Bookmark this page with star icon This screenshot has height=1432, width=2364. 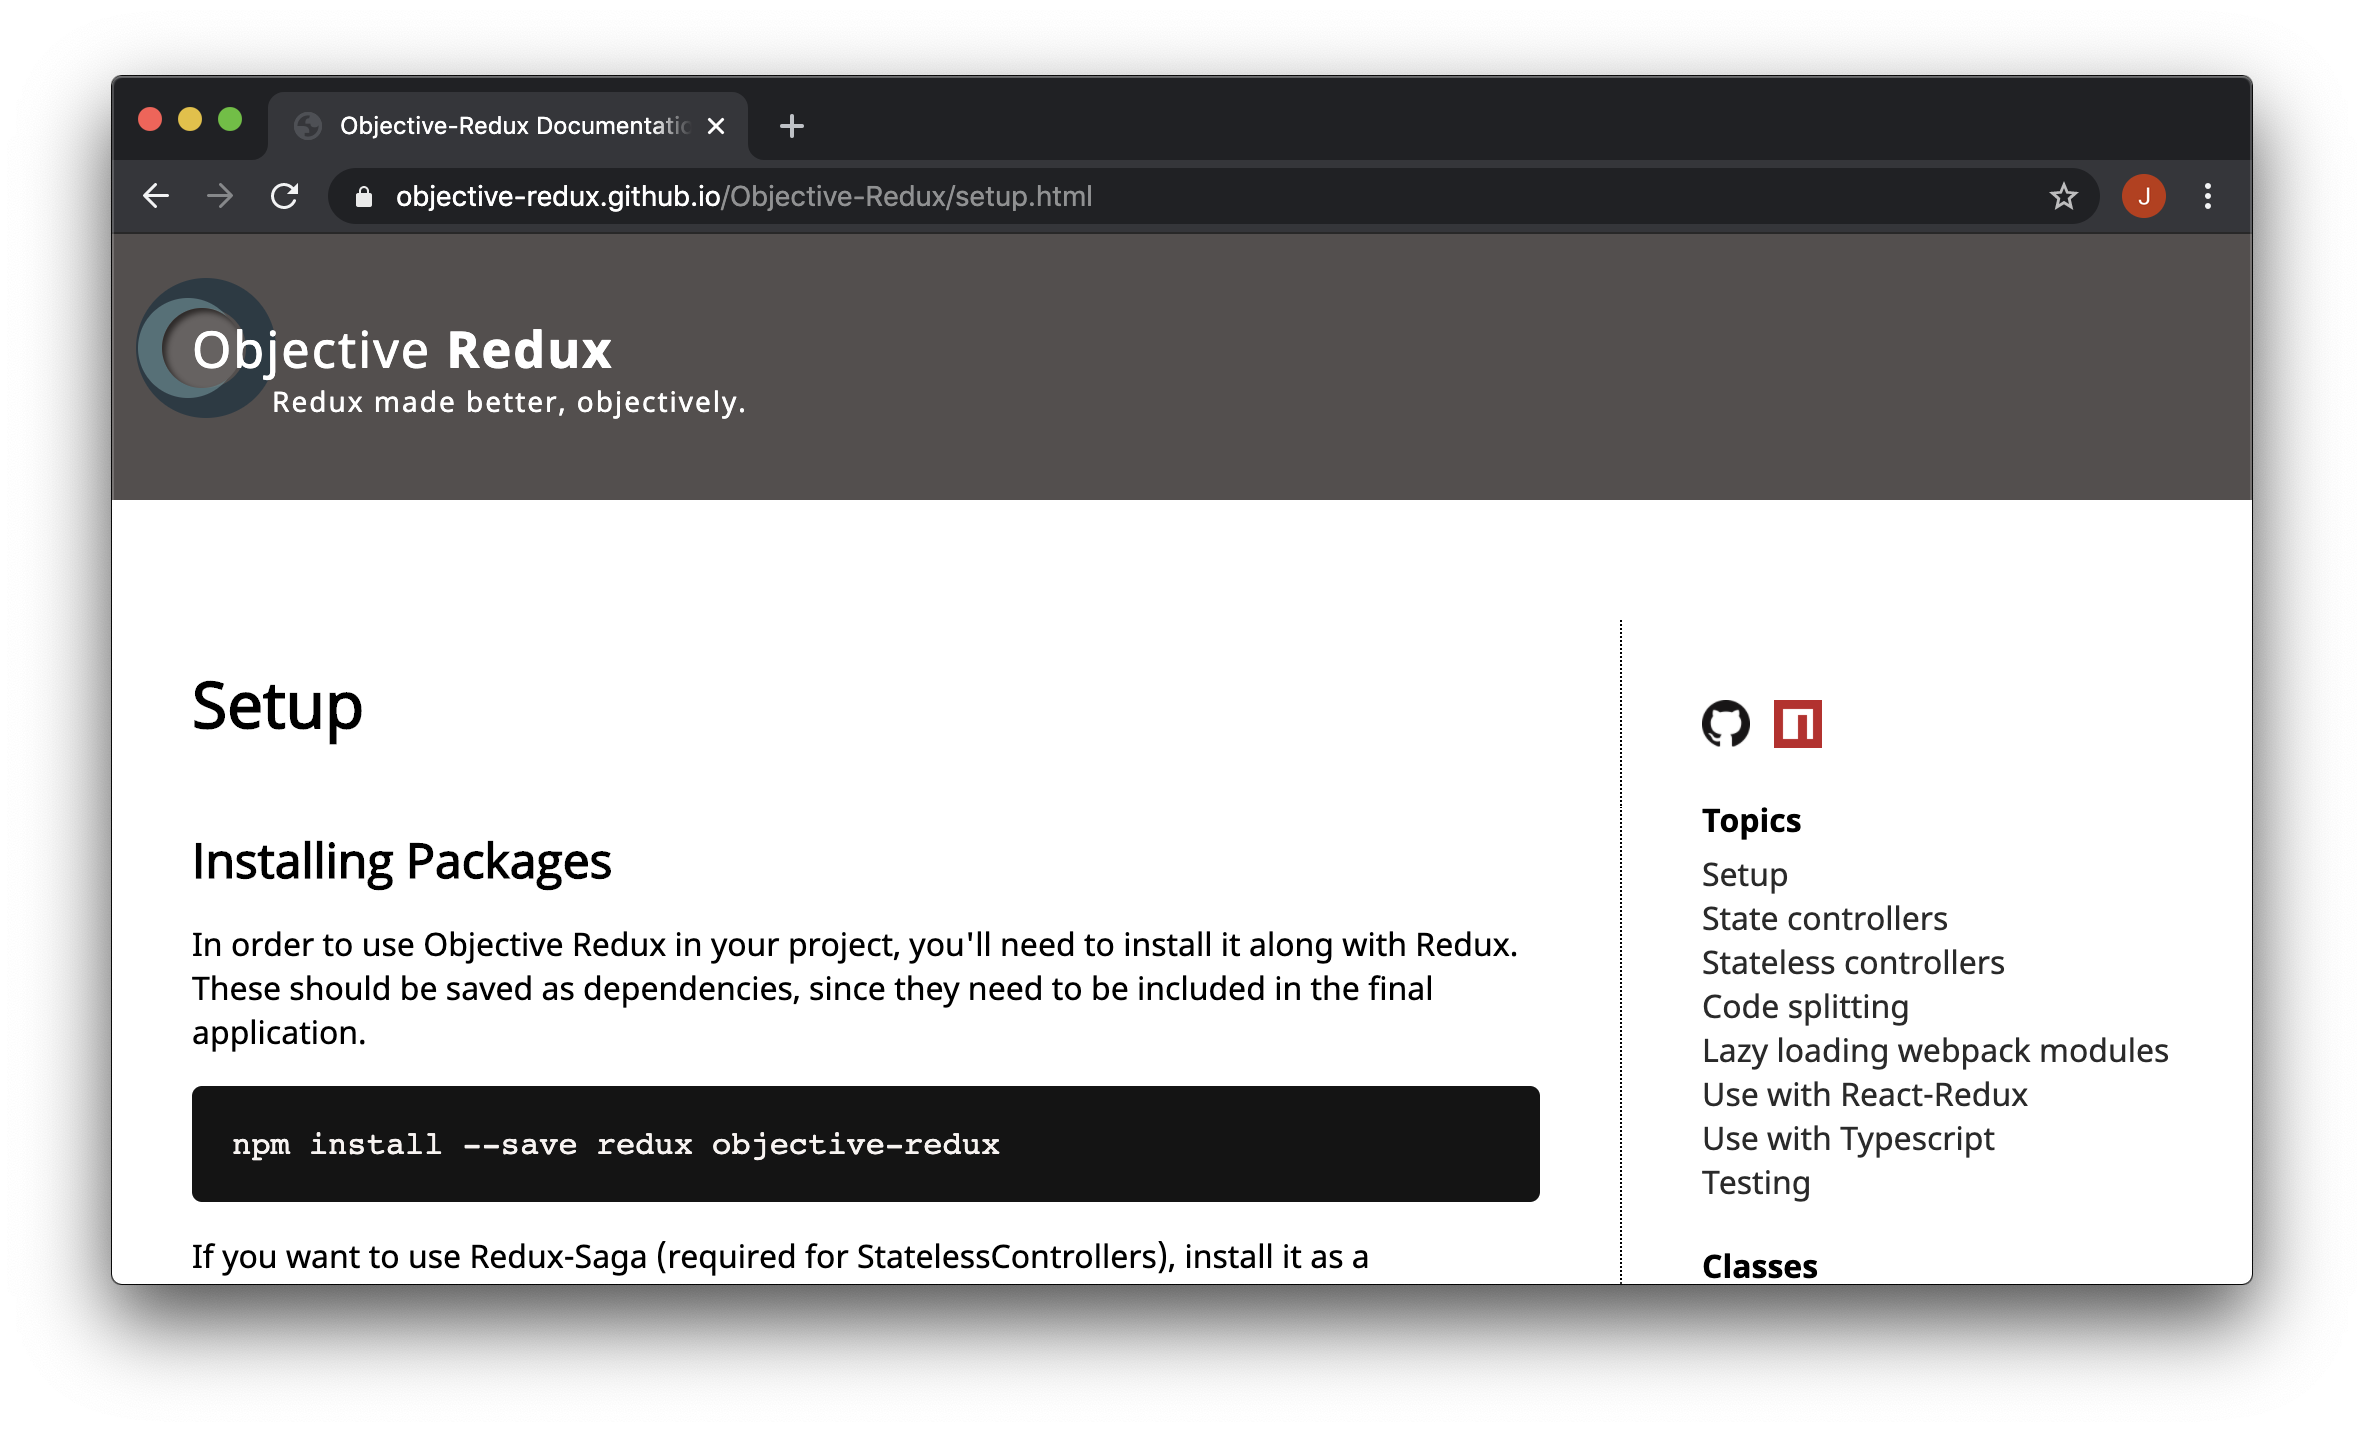(2063, 196)
